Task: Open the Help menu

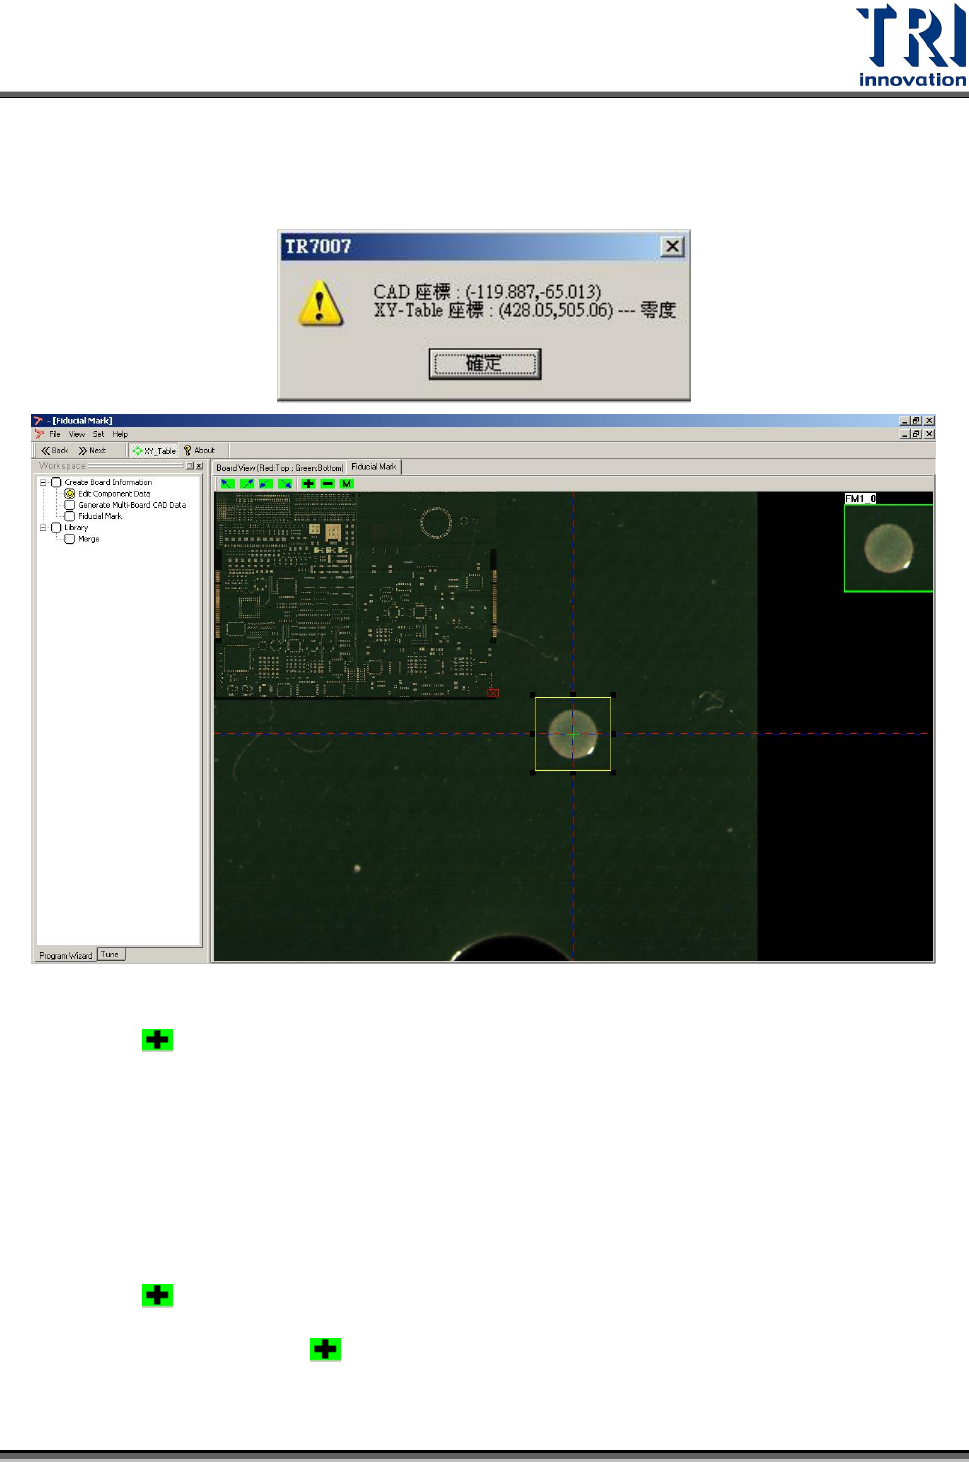Action: coord(120,434)
